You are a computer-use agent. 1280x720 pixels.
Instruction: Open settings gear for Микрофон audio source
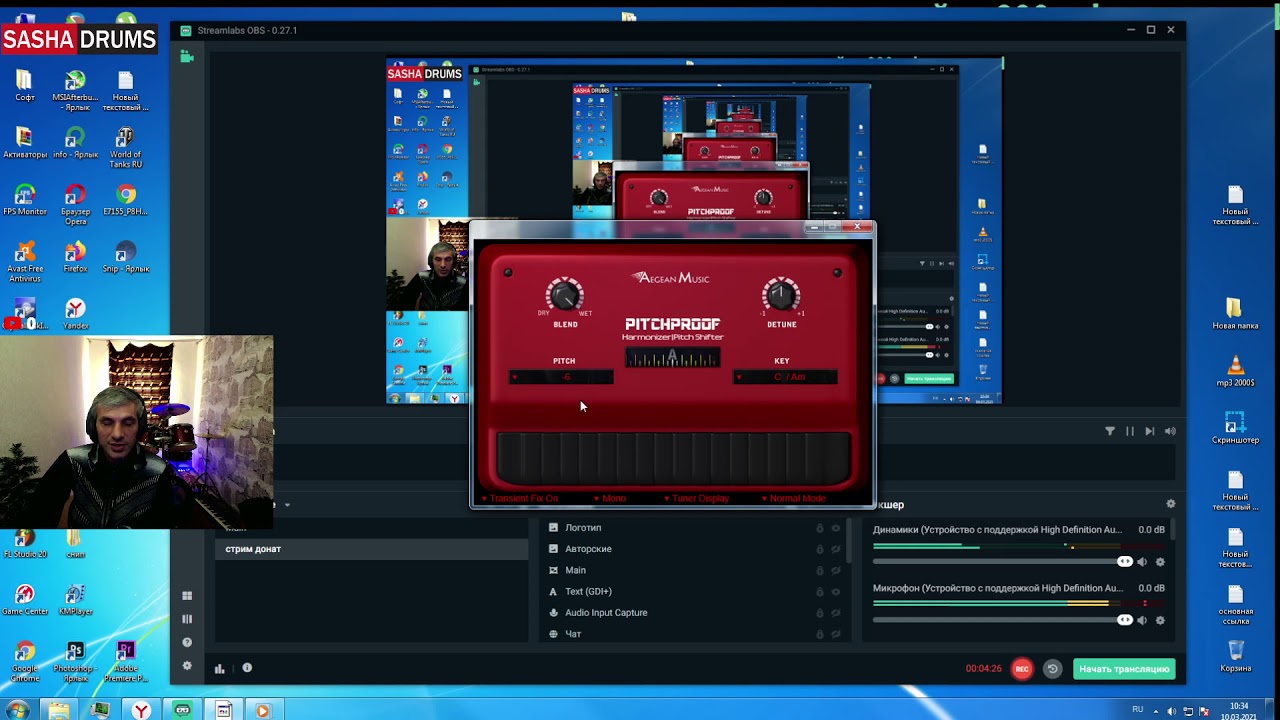(1160, 620)
